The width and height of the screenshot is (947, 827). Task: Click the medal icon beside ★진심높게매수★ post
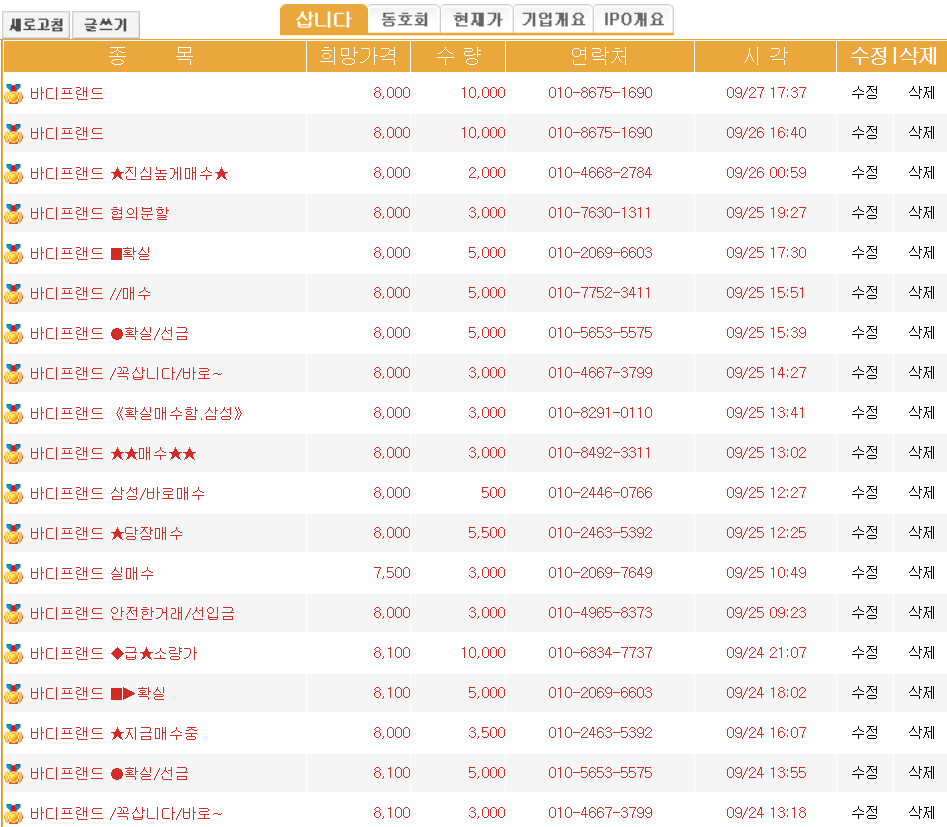[x=13, y=173]
